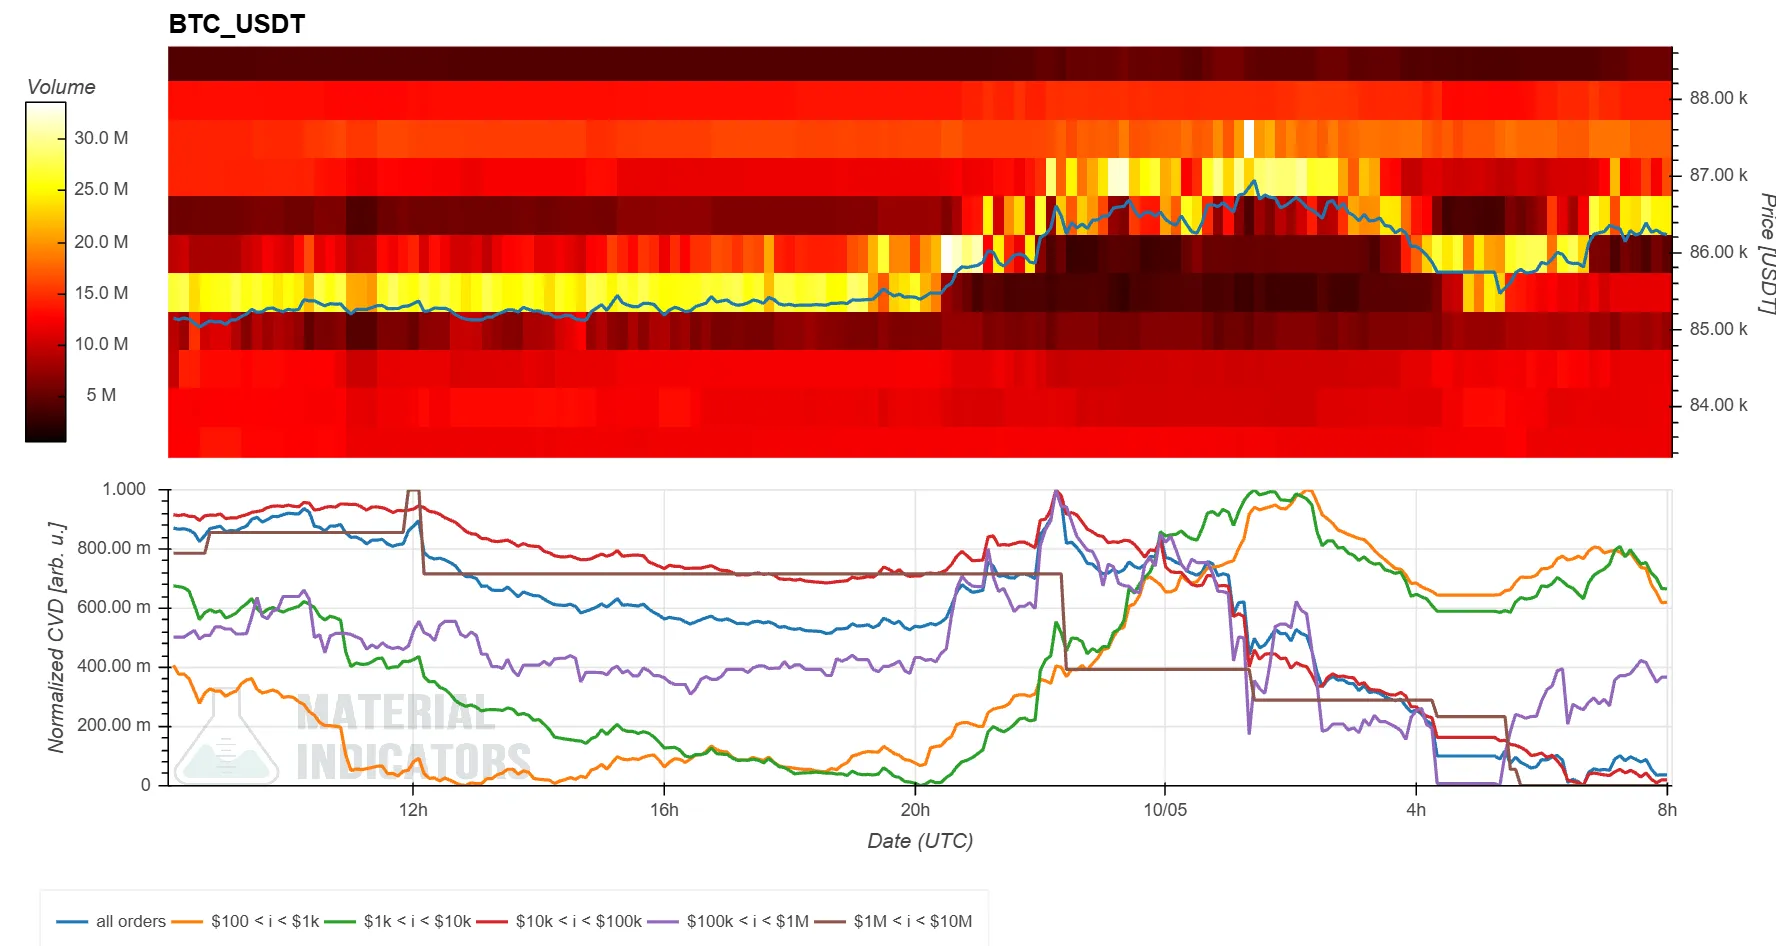Click the 10/05 date axis label
Image resolution: width=1776 pixels, height=946 pixels.
(x=1165, y=810)
